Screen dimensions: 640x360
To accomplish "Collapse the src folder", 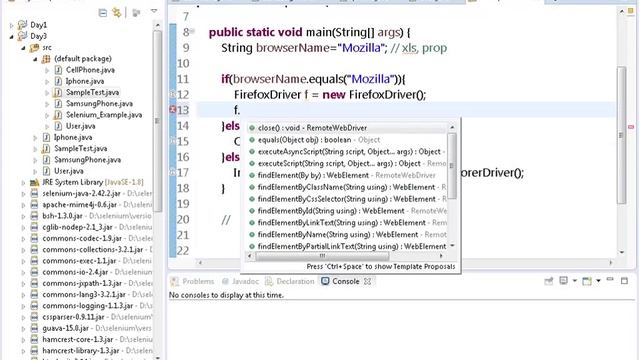I will coord(23,48).
